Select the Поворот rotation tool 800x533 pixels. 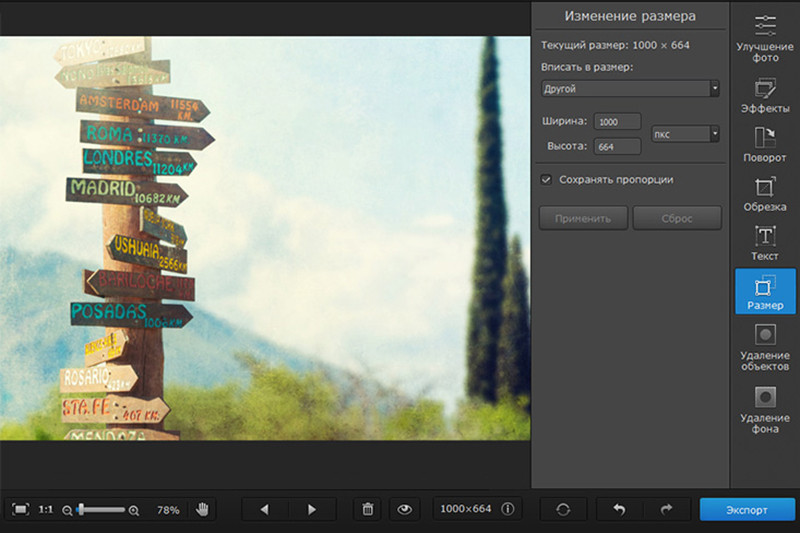pyautogui.click(x=765, y=145)
